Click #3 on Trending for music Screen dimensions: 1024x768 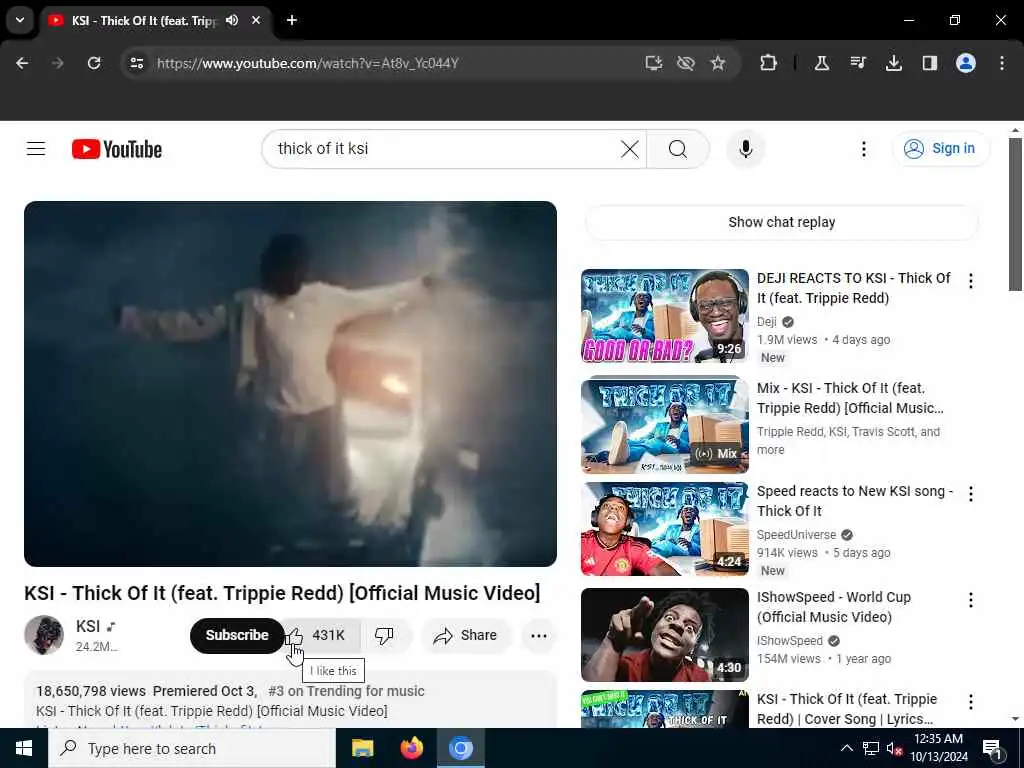click(x=346, y=691)
